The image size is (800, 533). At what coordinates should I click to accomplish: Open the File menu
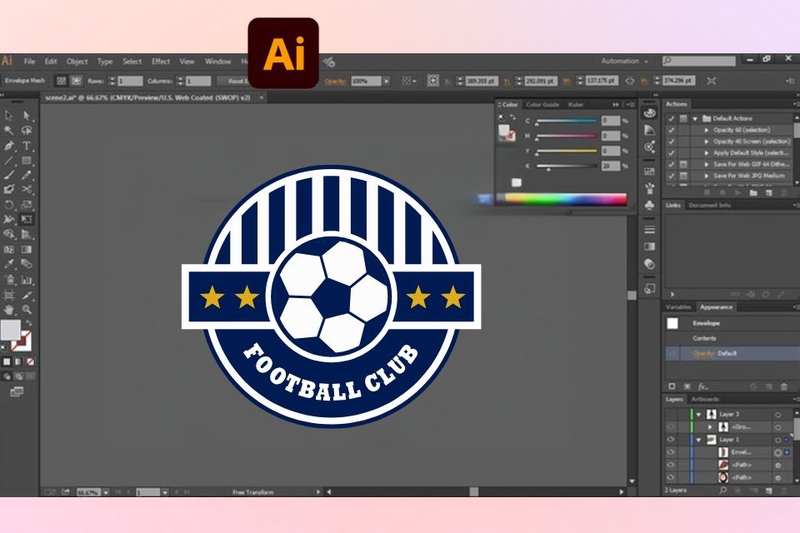pos(29,62)
